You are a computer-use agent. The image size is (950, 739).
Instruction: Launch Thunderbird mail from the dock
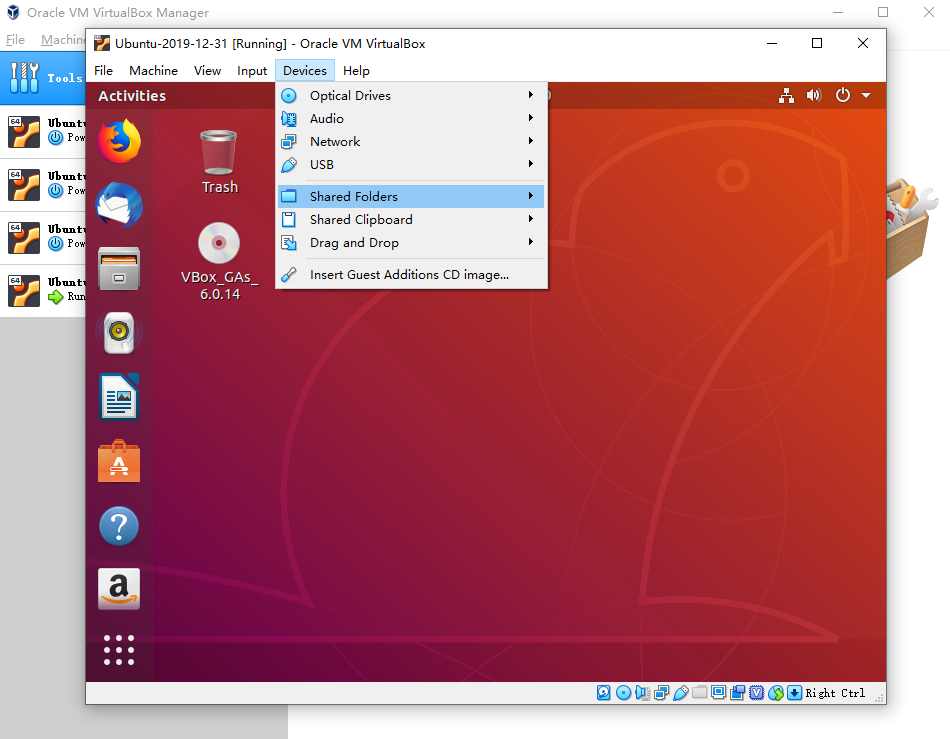pos(119,205)
